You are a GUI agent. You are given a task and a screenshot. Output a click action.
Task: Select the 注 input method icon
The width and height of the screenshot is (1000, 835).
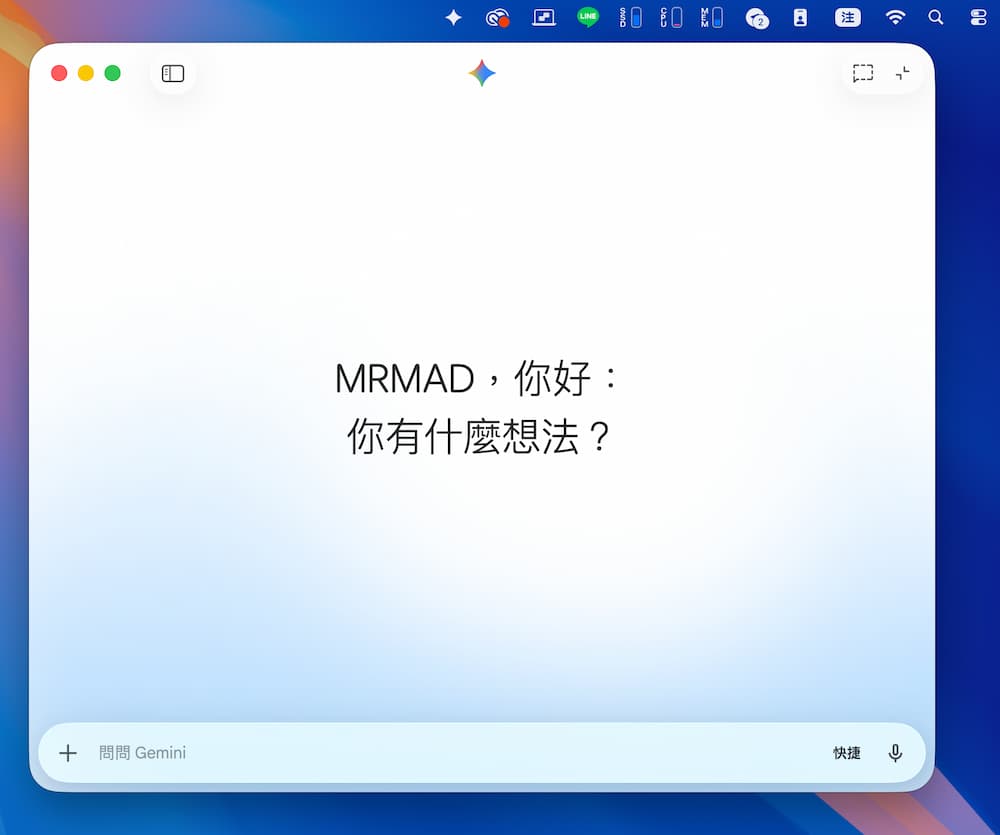click(x=847, y=17)
